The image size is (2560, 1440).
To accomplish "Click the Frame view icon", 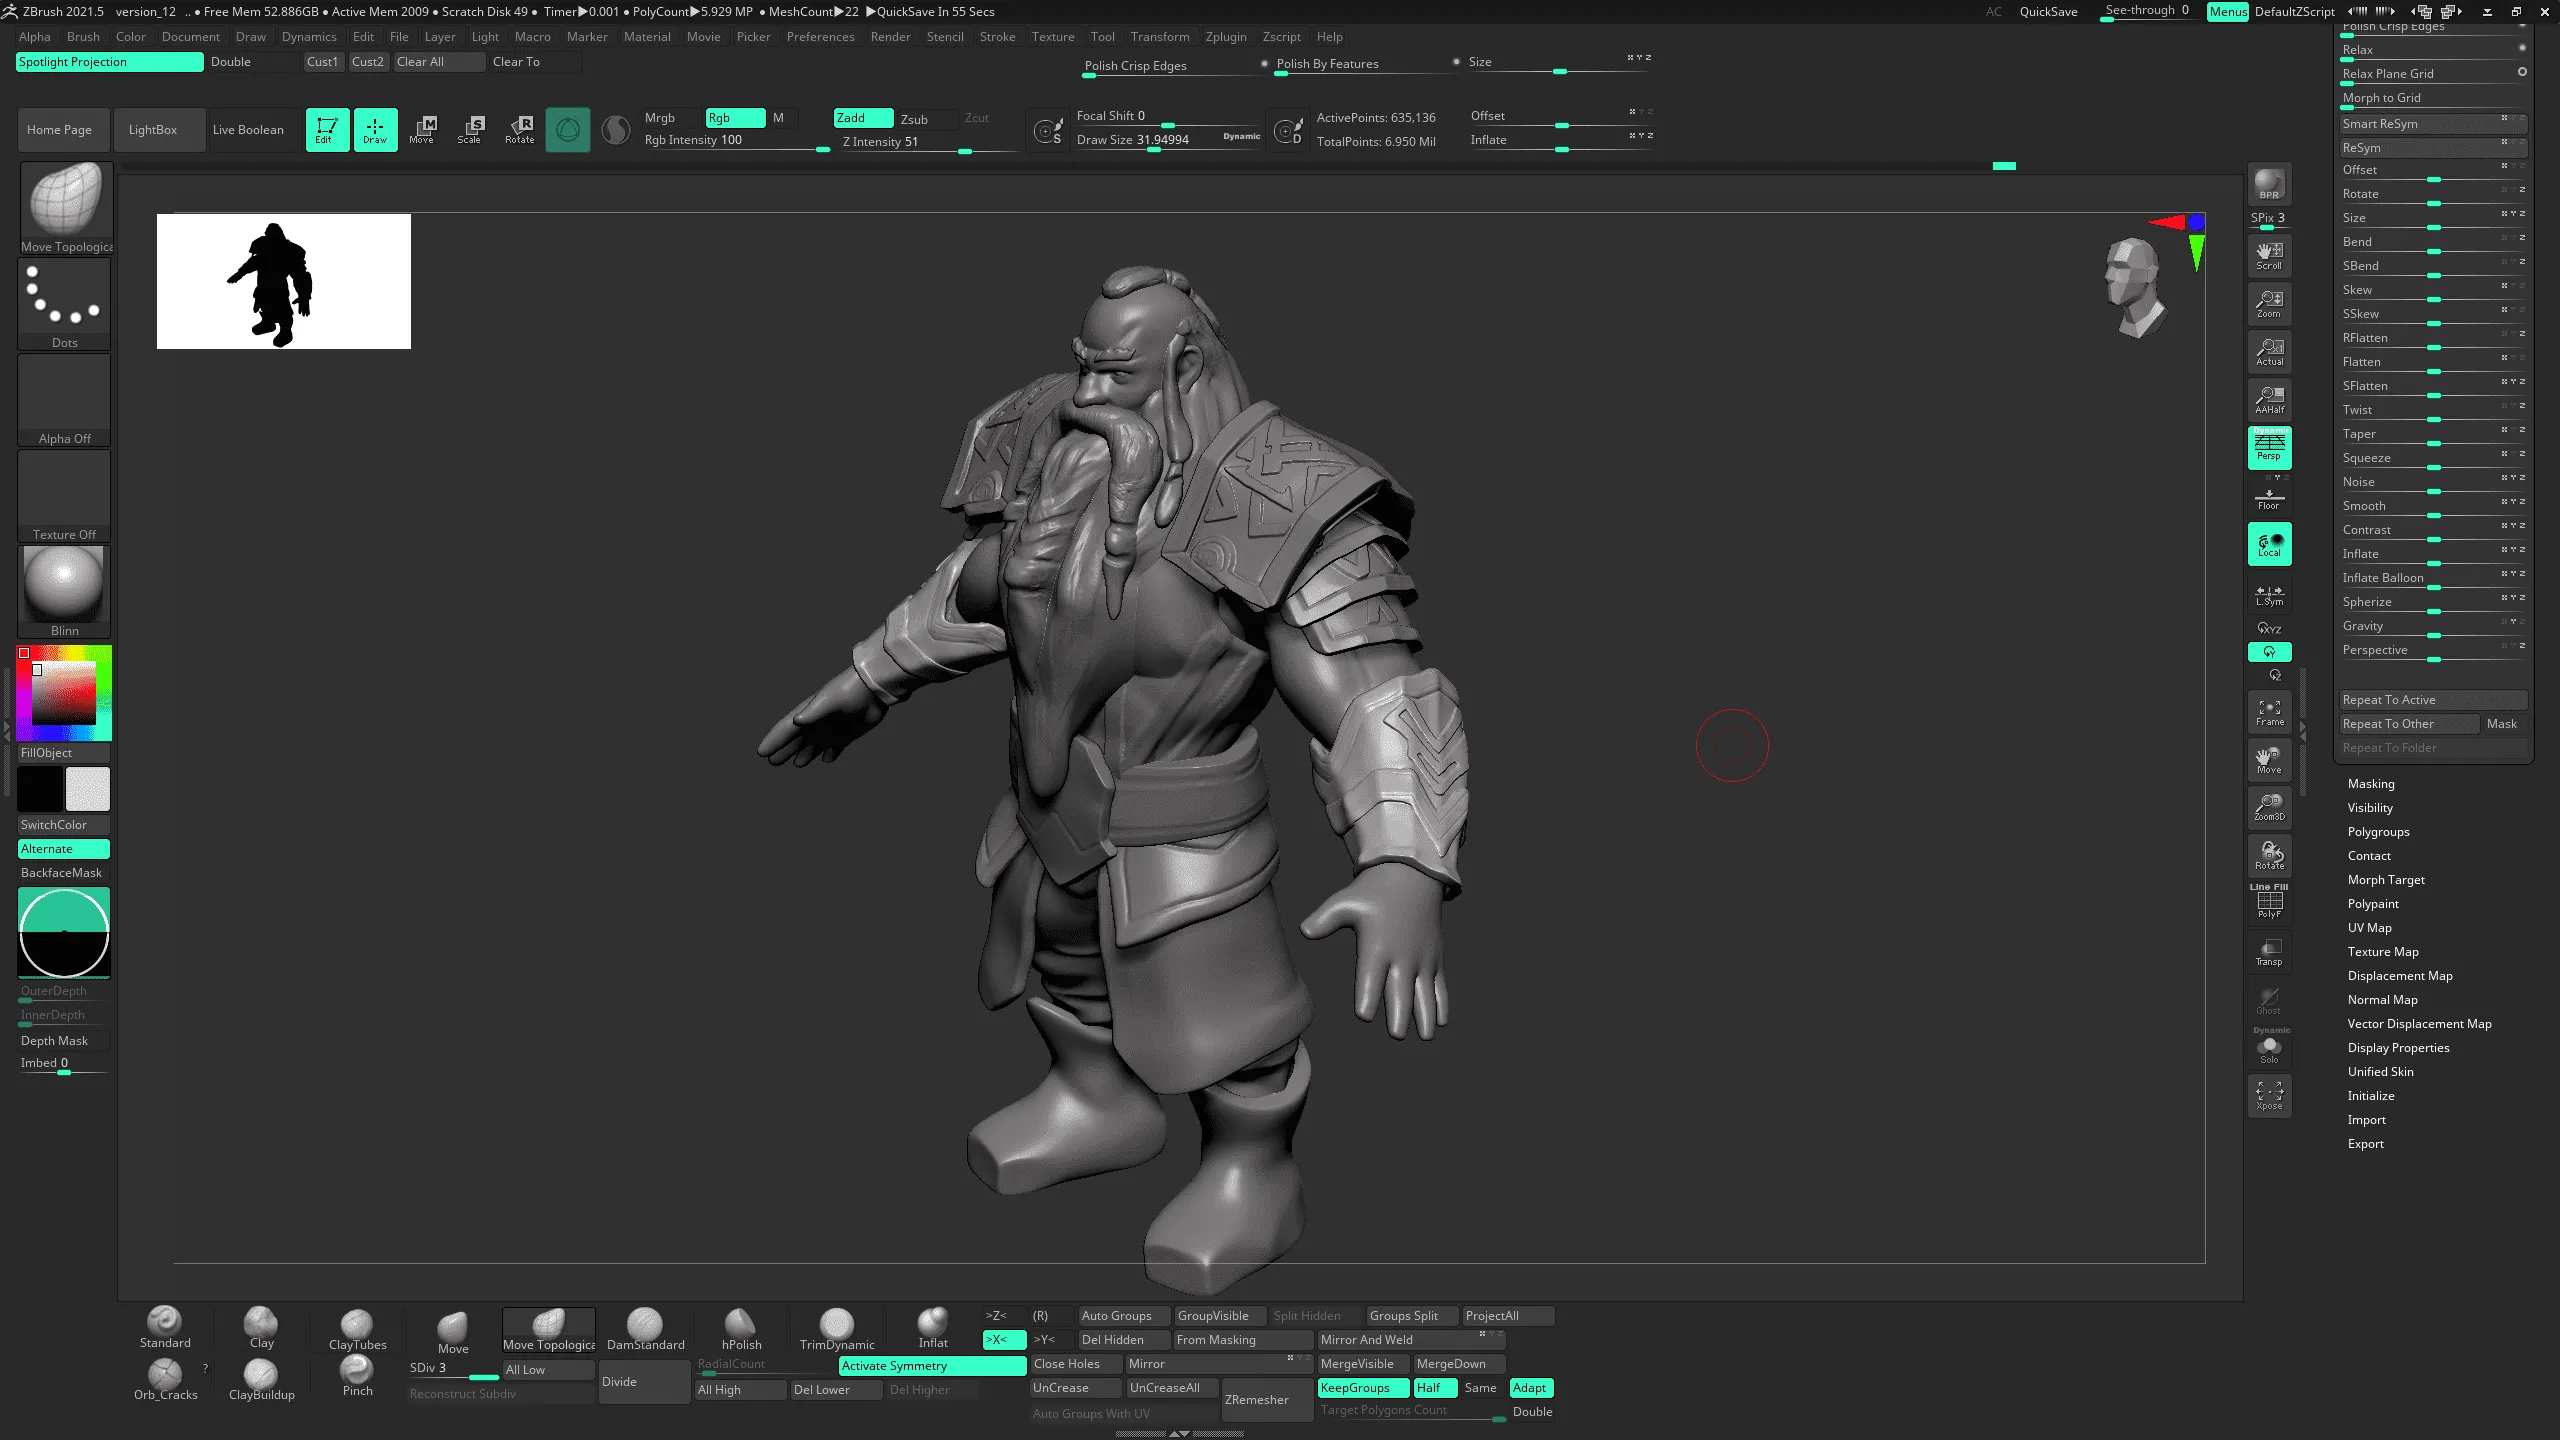I will tap(2269, 712).
